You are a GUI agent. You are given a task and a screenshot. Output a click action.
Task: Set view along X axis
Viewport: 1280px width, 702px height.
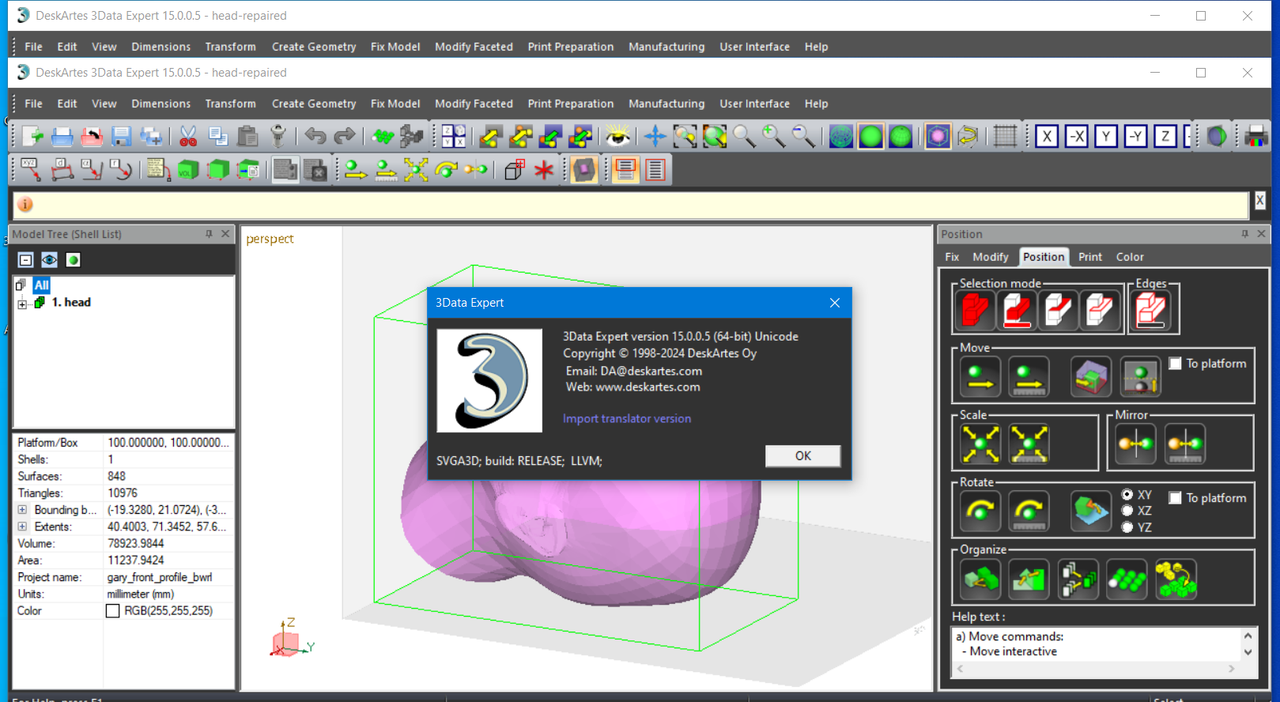pos(1046,137)
